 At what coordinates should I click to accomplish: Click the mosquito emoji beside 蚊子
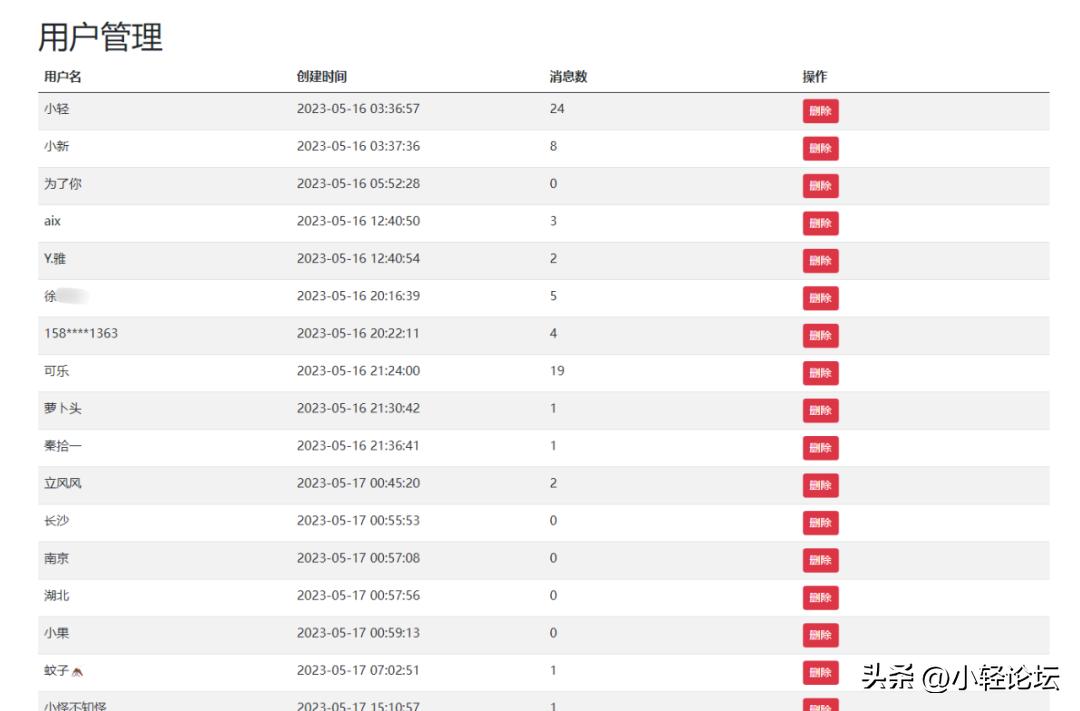coord(78,672)
